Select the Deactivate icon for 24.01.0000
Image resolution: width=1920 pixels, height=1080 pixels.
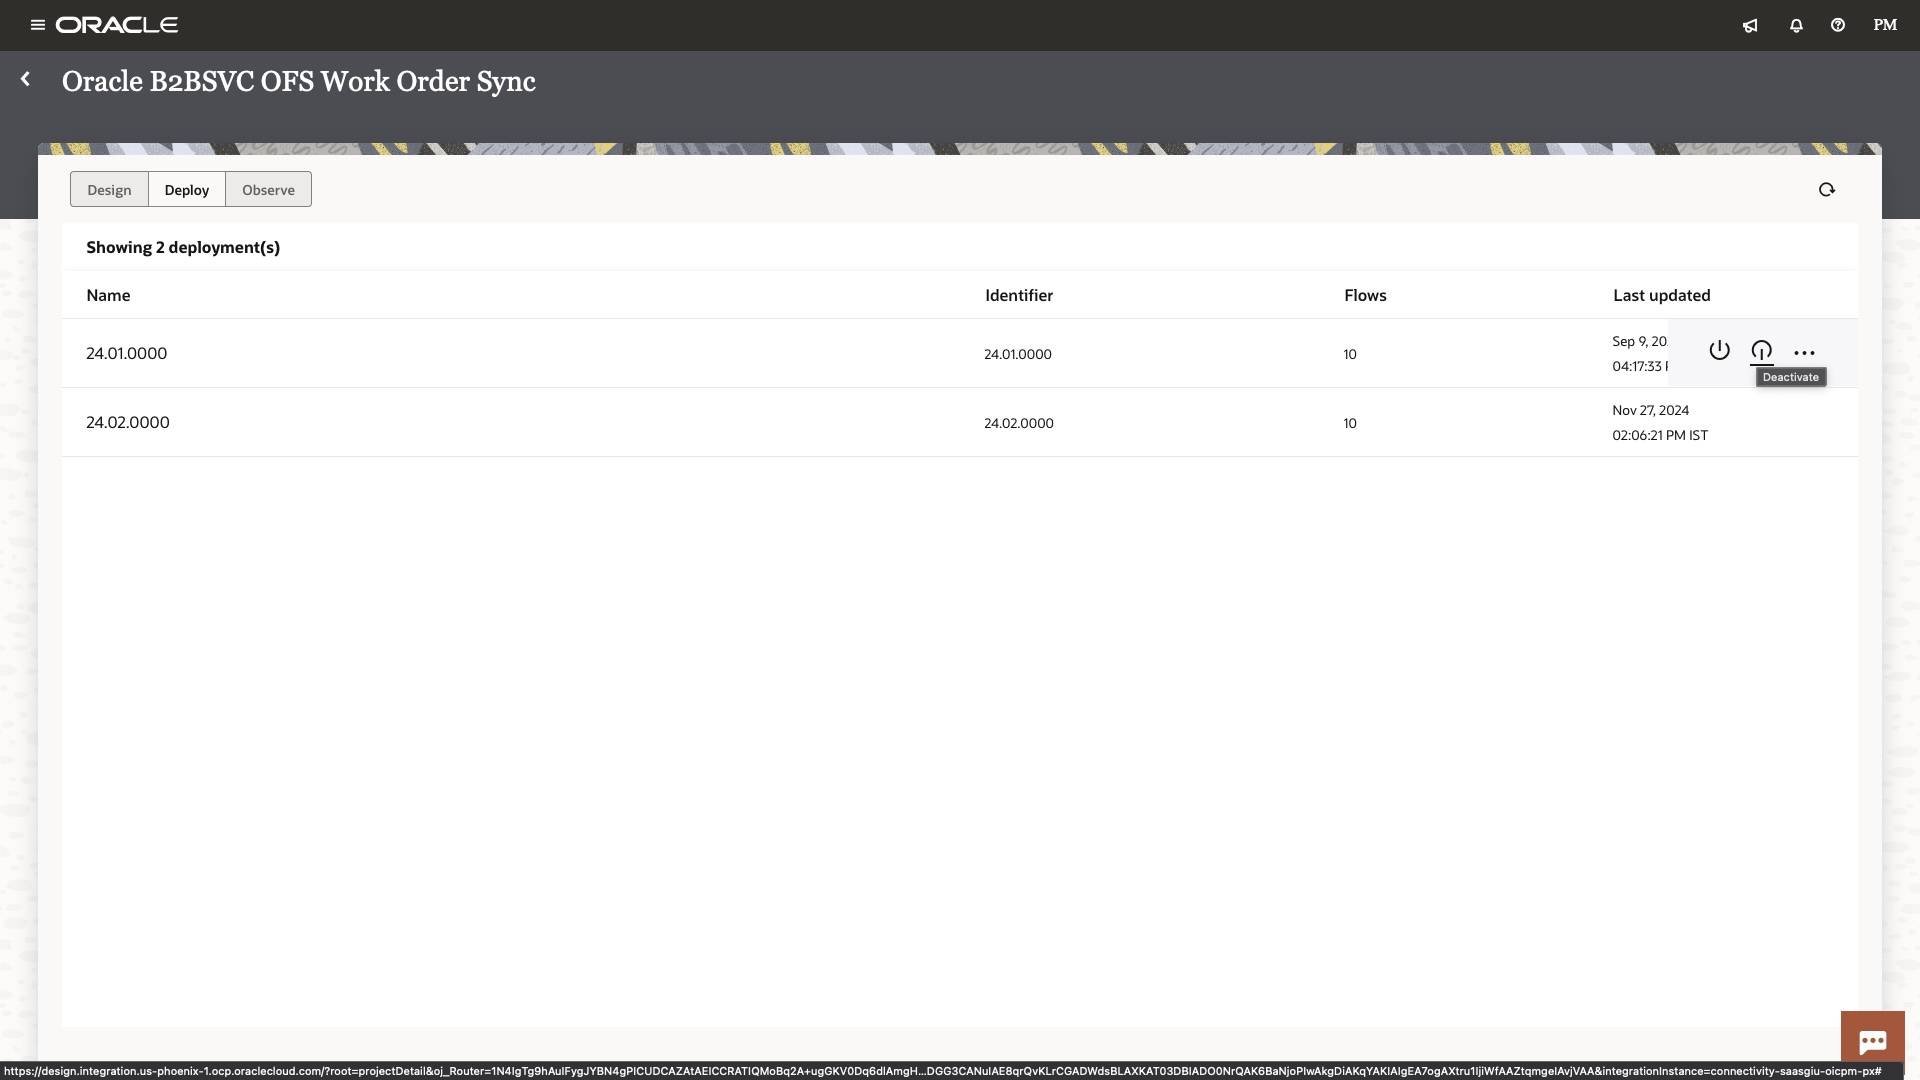point(1762,351)
